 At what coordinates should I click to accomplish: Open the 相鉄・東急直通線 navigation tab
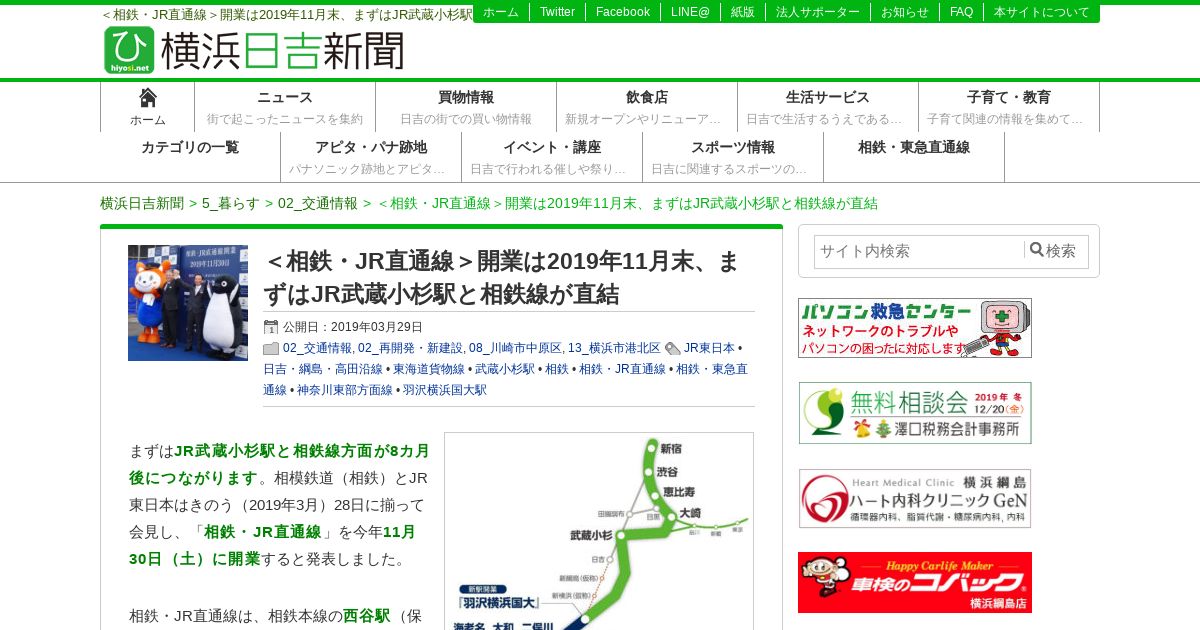tap(914, 157)
